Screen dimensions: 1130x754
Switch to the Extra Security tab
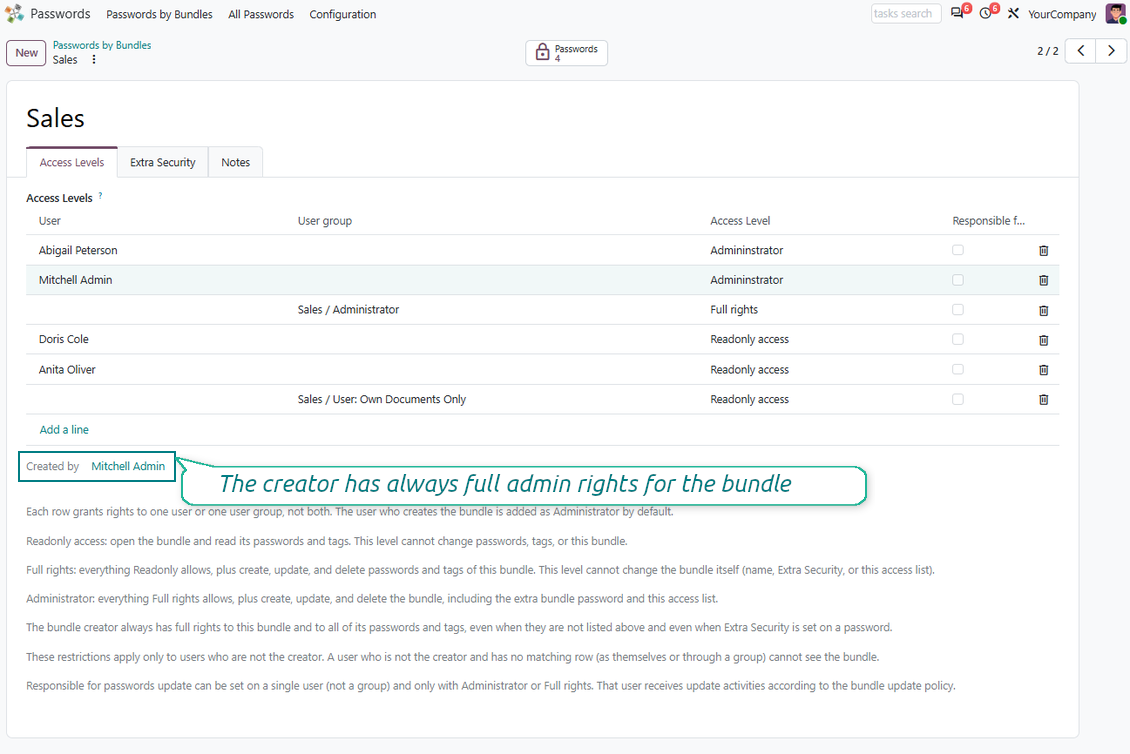pos(163,162)
